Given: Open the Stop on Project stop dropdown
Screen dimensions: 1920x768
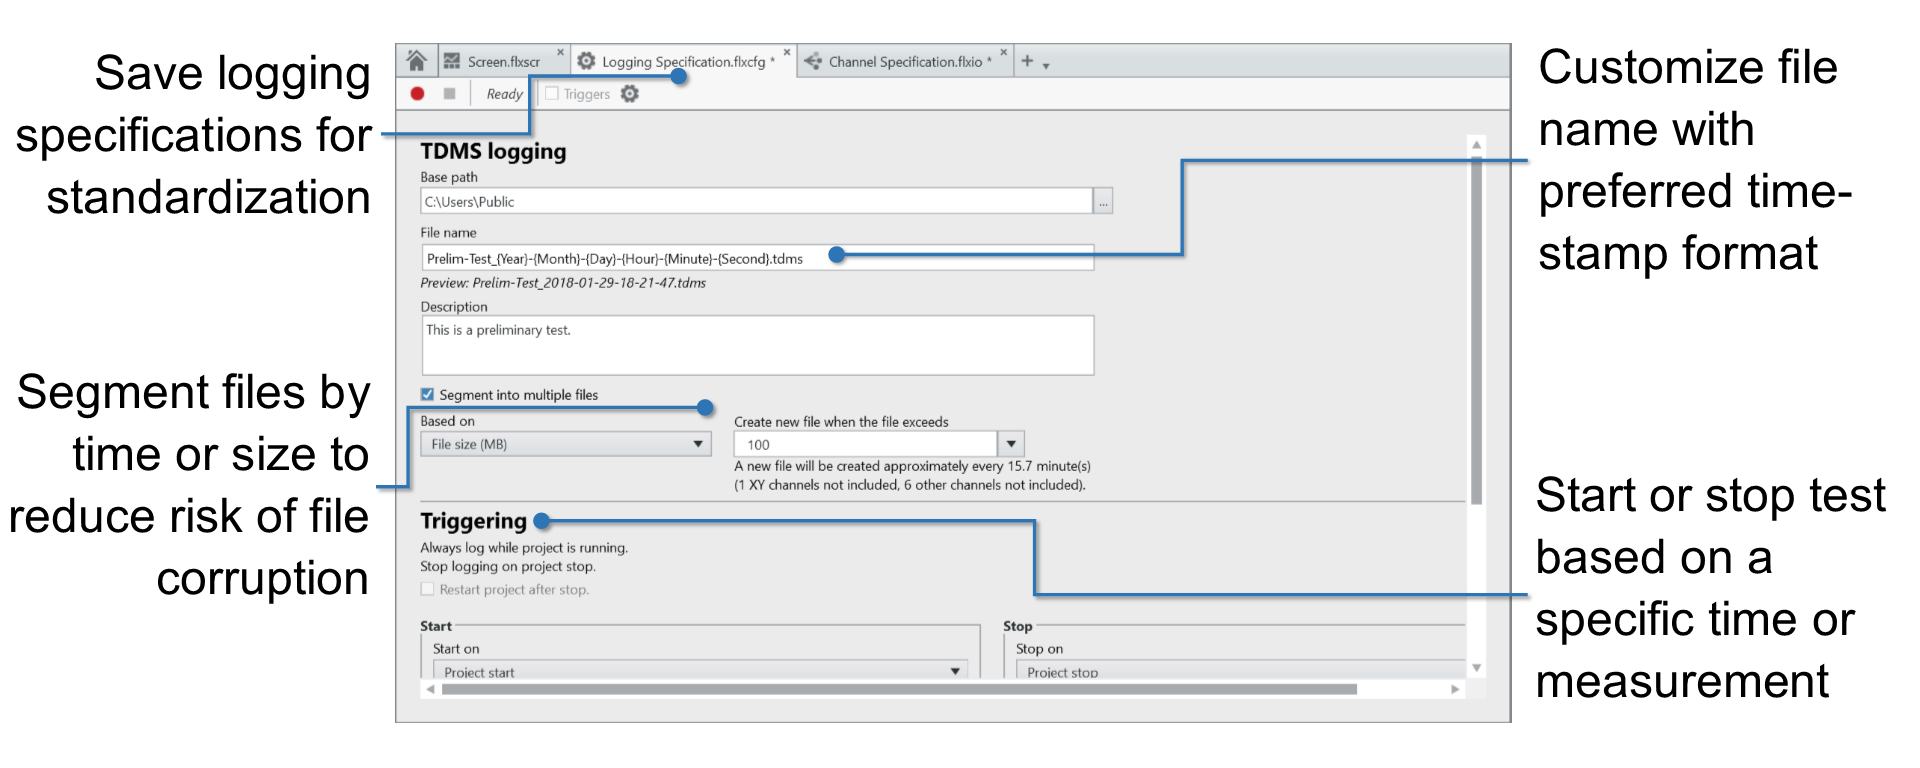Looking at the screenshot, I should point(1240,671).
